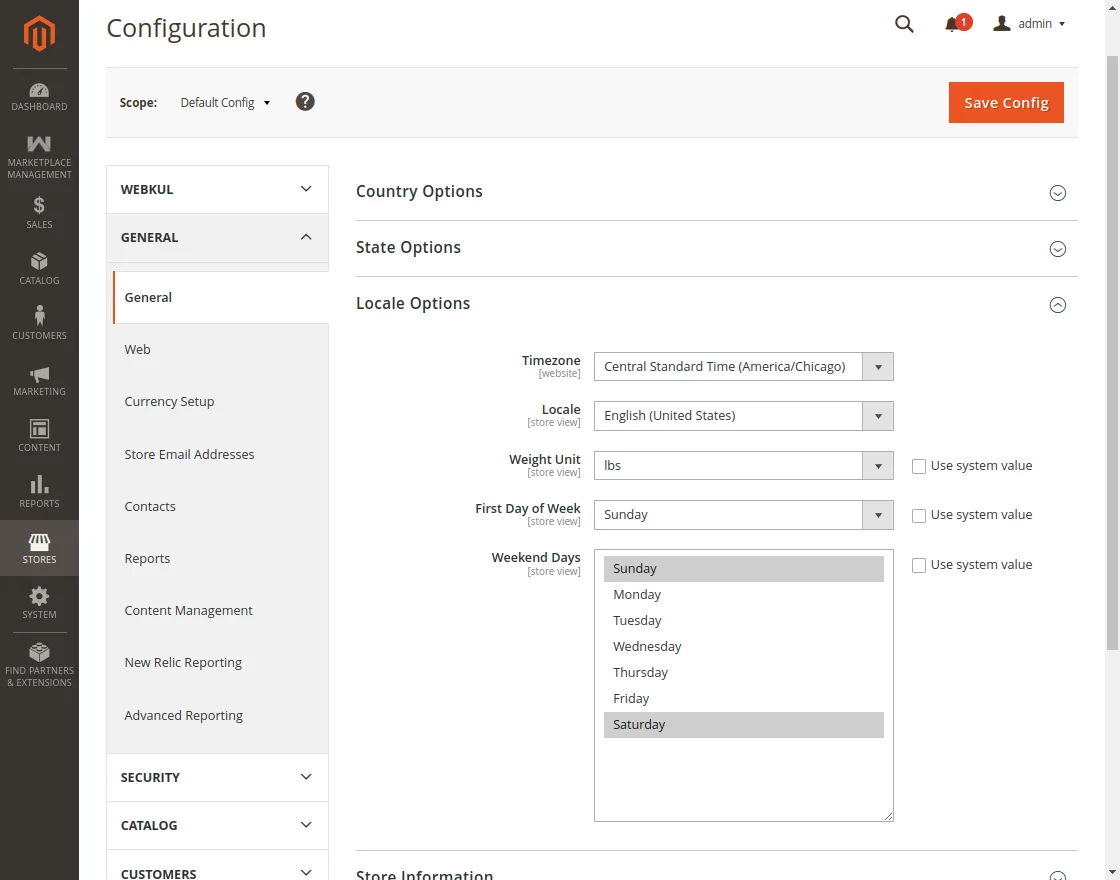Open the Dashboard from the sidebar
Image resolution: width=1120 pixels, height=880 pixels.
39,95
